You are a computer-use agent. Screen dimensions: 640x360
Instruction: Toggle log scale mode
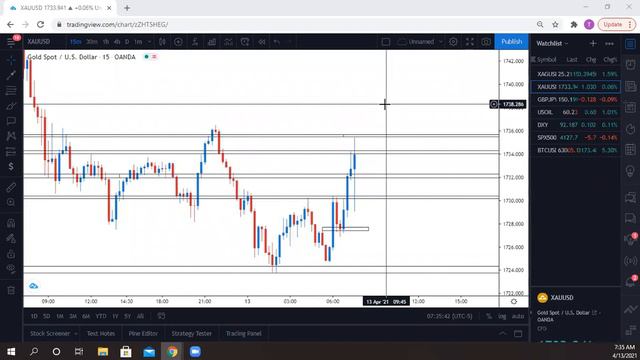click(x=502, y=316)
